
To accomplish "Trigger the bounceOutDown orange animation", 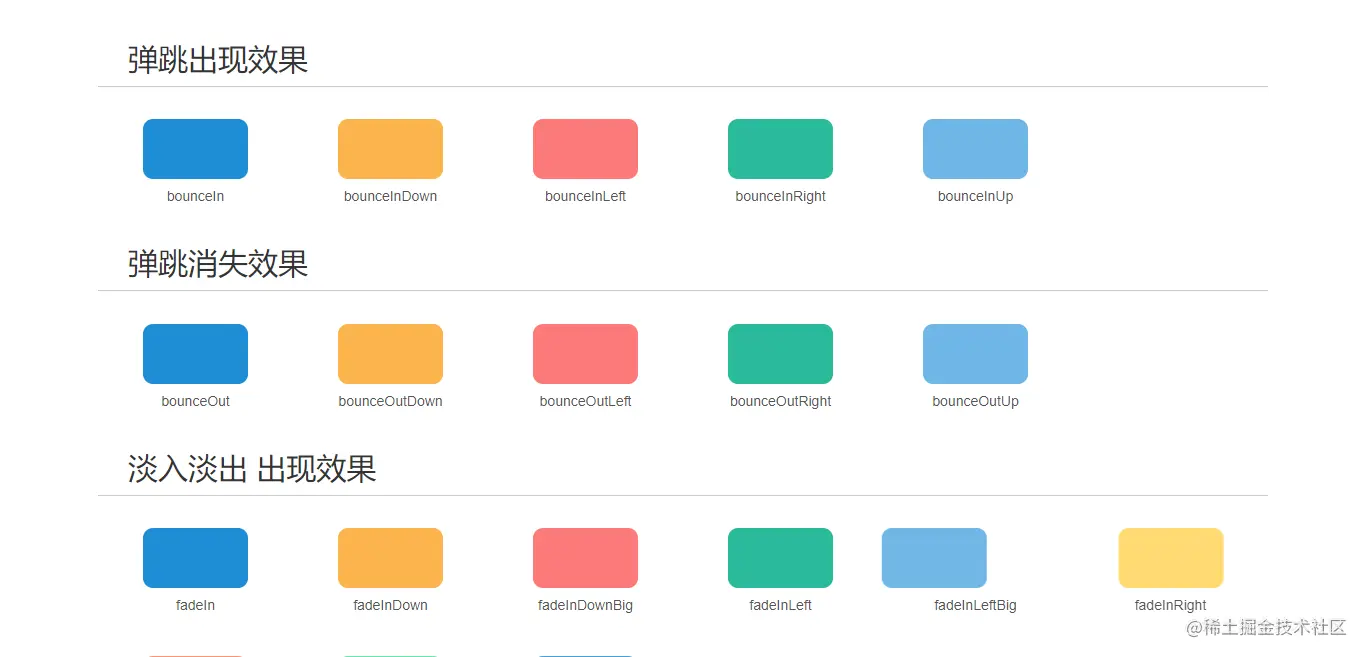I will coord(390,353).
